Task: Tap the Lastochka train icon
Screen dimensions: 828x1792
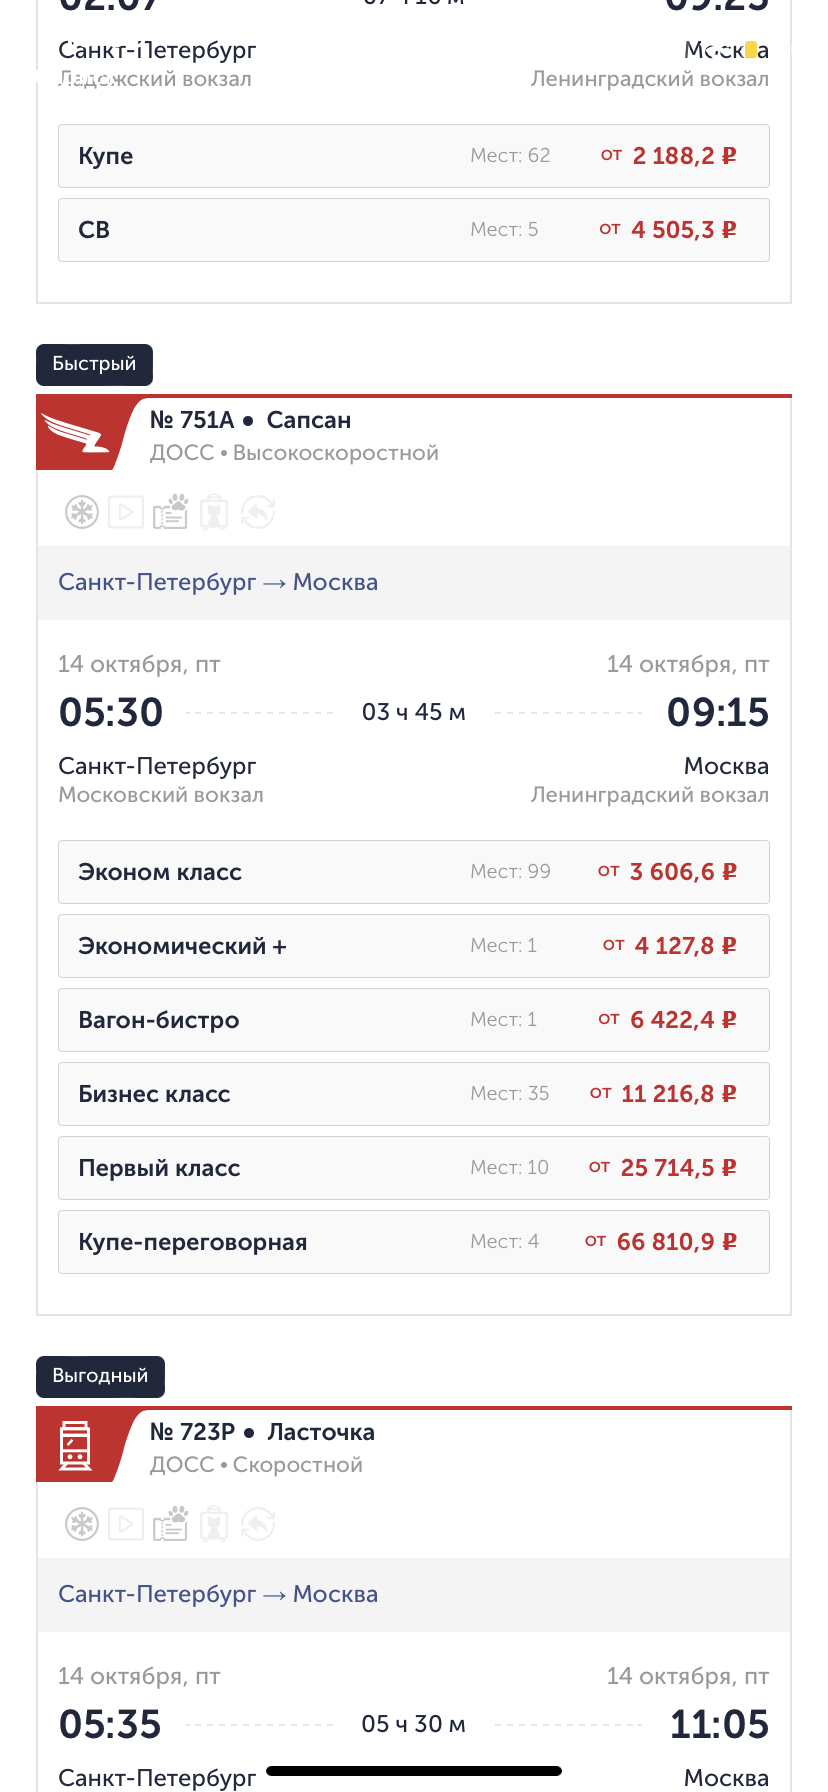Action: tap(75, 1446)
